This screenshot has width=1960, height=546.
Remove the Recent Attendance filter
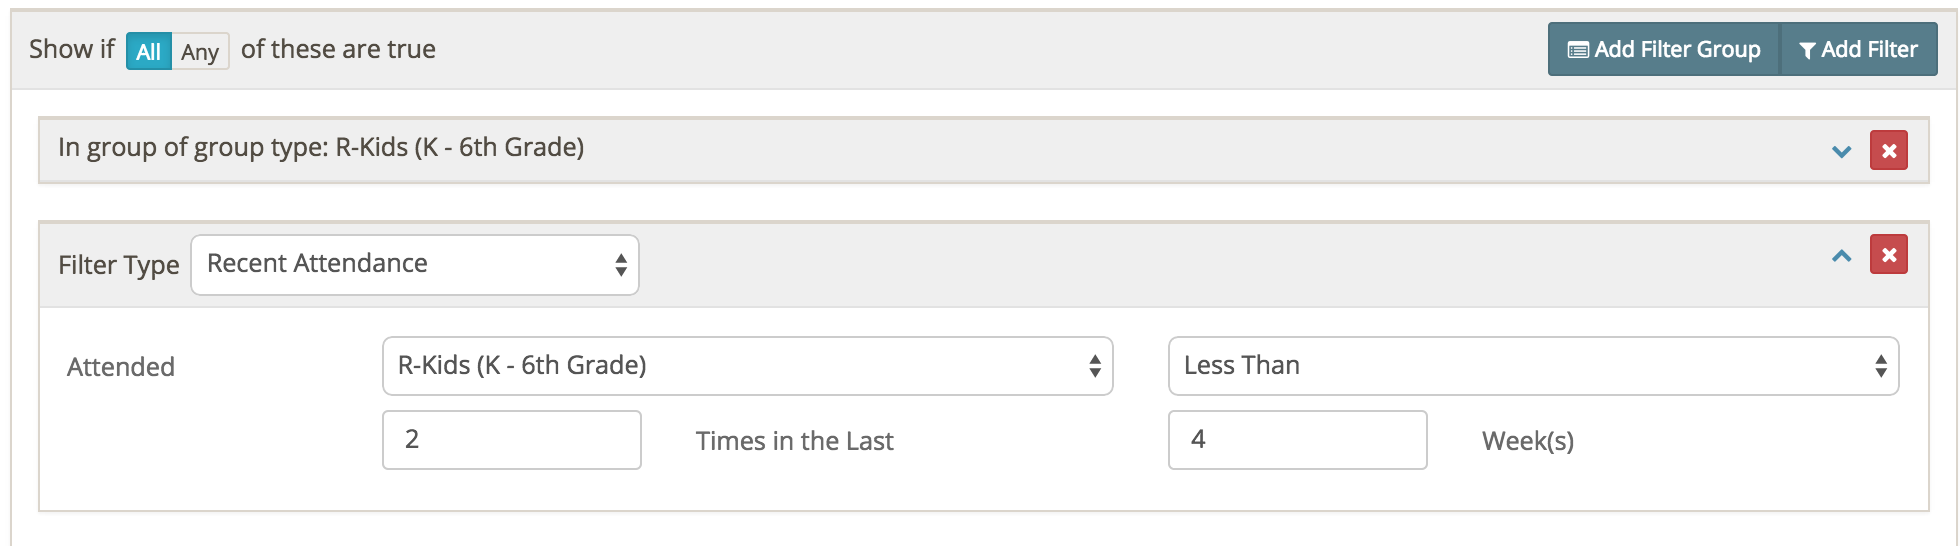click(1888, 255)
